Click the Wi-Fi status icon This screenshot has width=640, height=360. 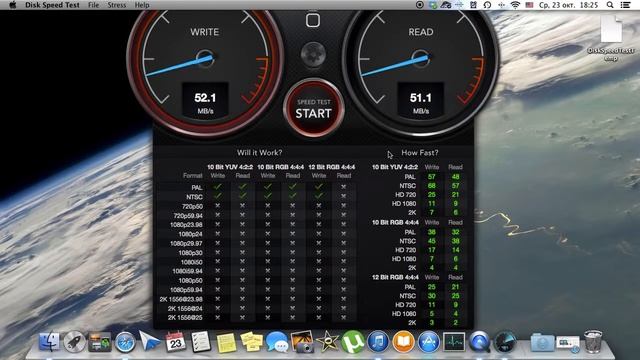pyautogui.click(x=516, y=5)
